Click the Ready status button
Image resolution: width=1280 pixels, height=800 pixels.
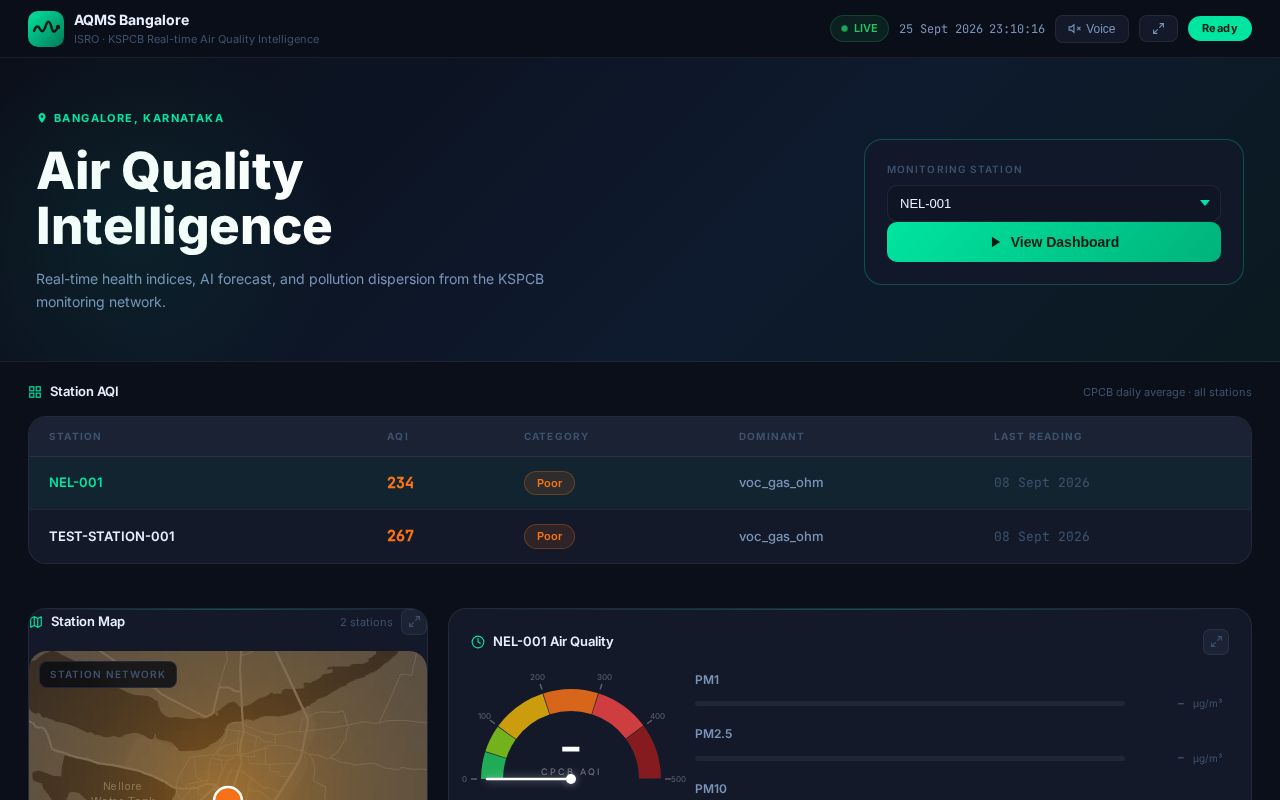tap(1220, 29)
